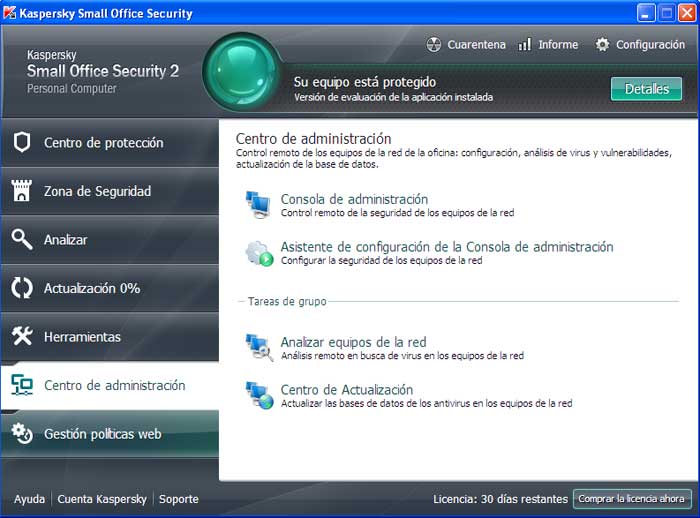The width and height of the screenshot is (700, 518).
Task: Click the Asistente de configuración gear icon
Action: pos(258,253)
